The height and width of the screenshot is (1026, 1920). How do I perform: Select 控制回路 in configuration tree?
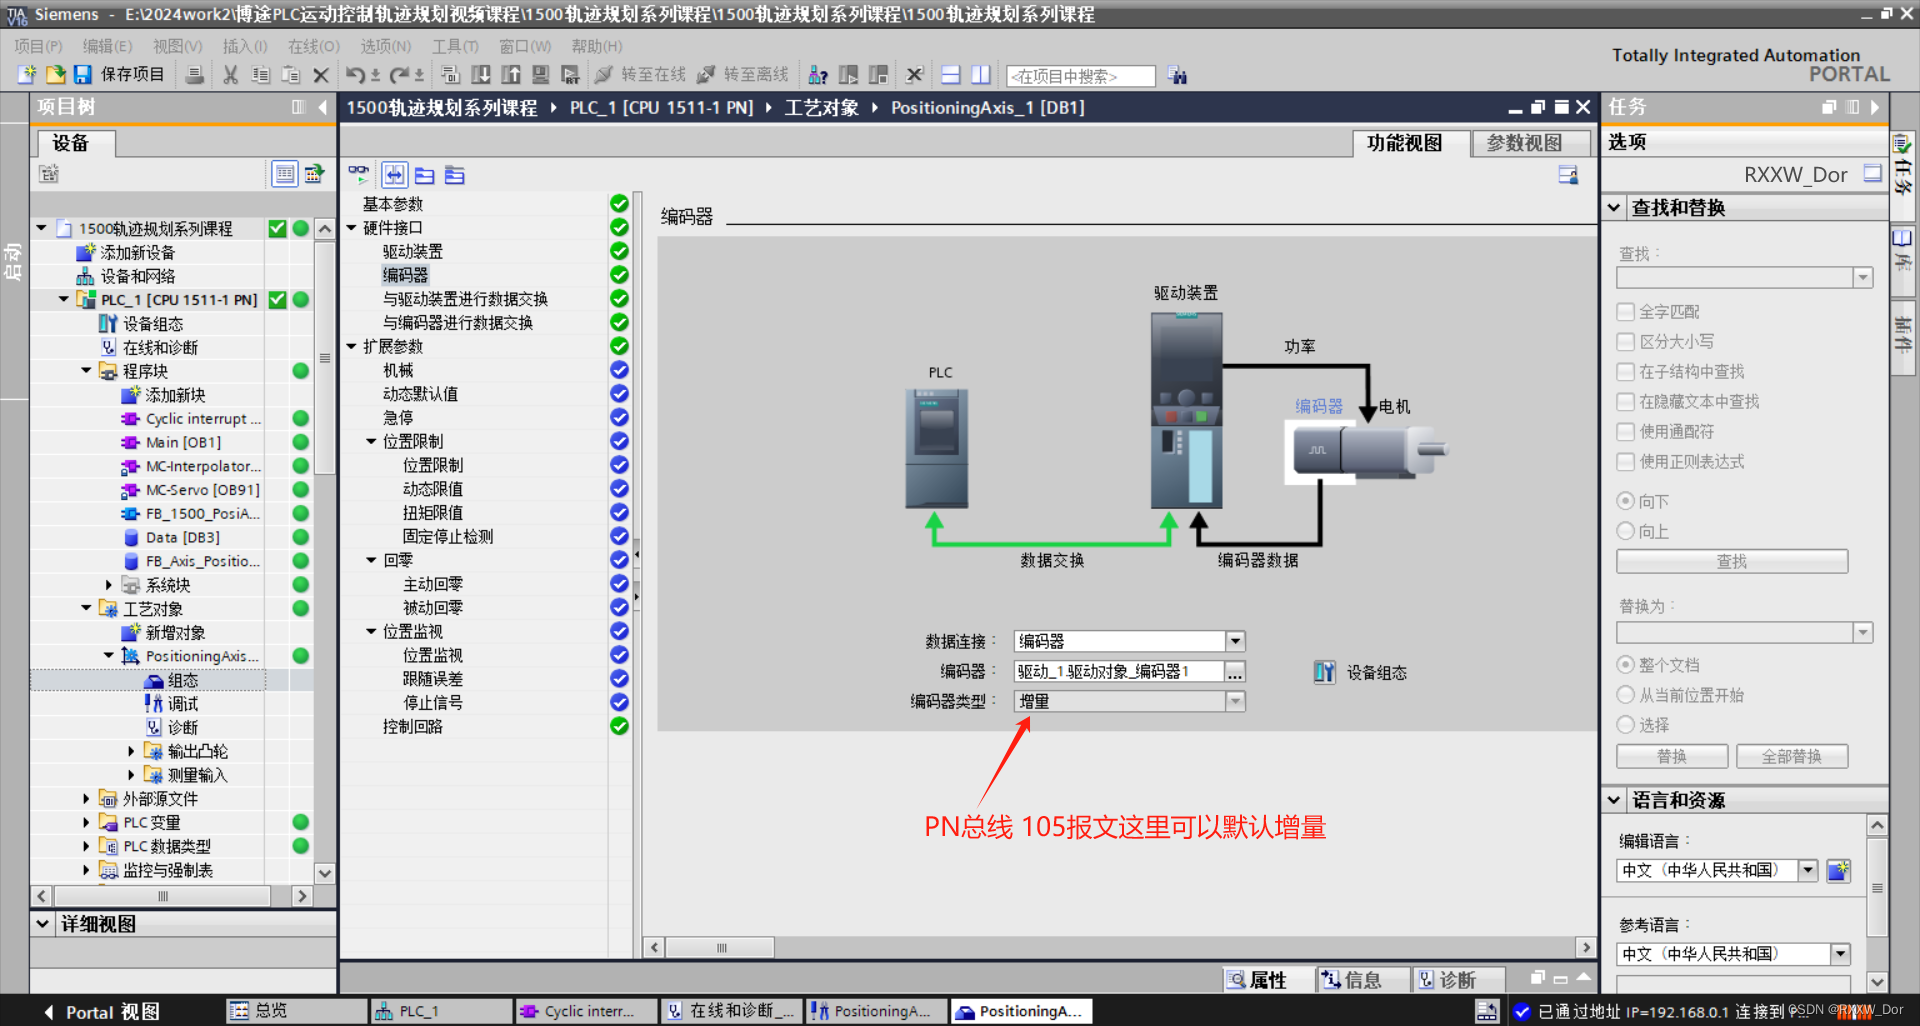tap(413, 727)
